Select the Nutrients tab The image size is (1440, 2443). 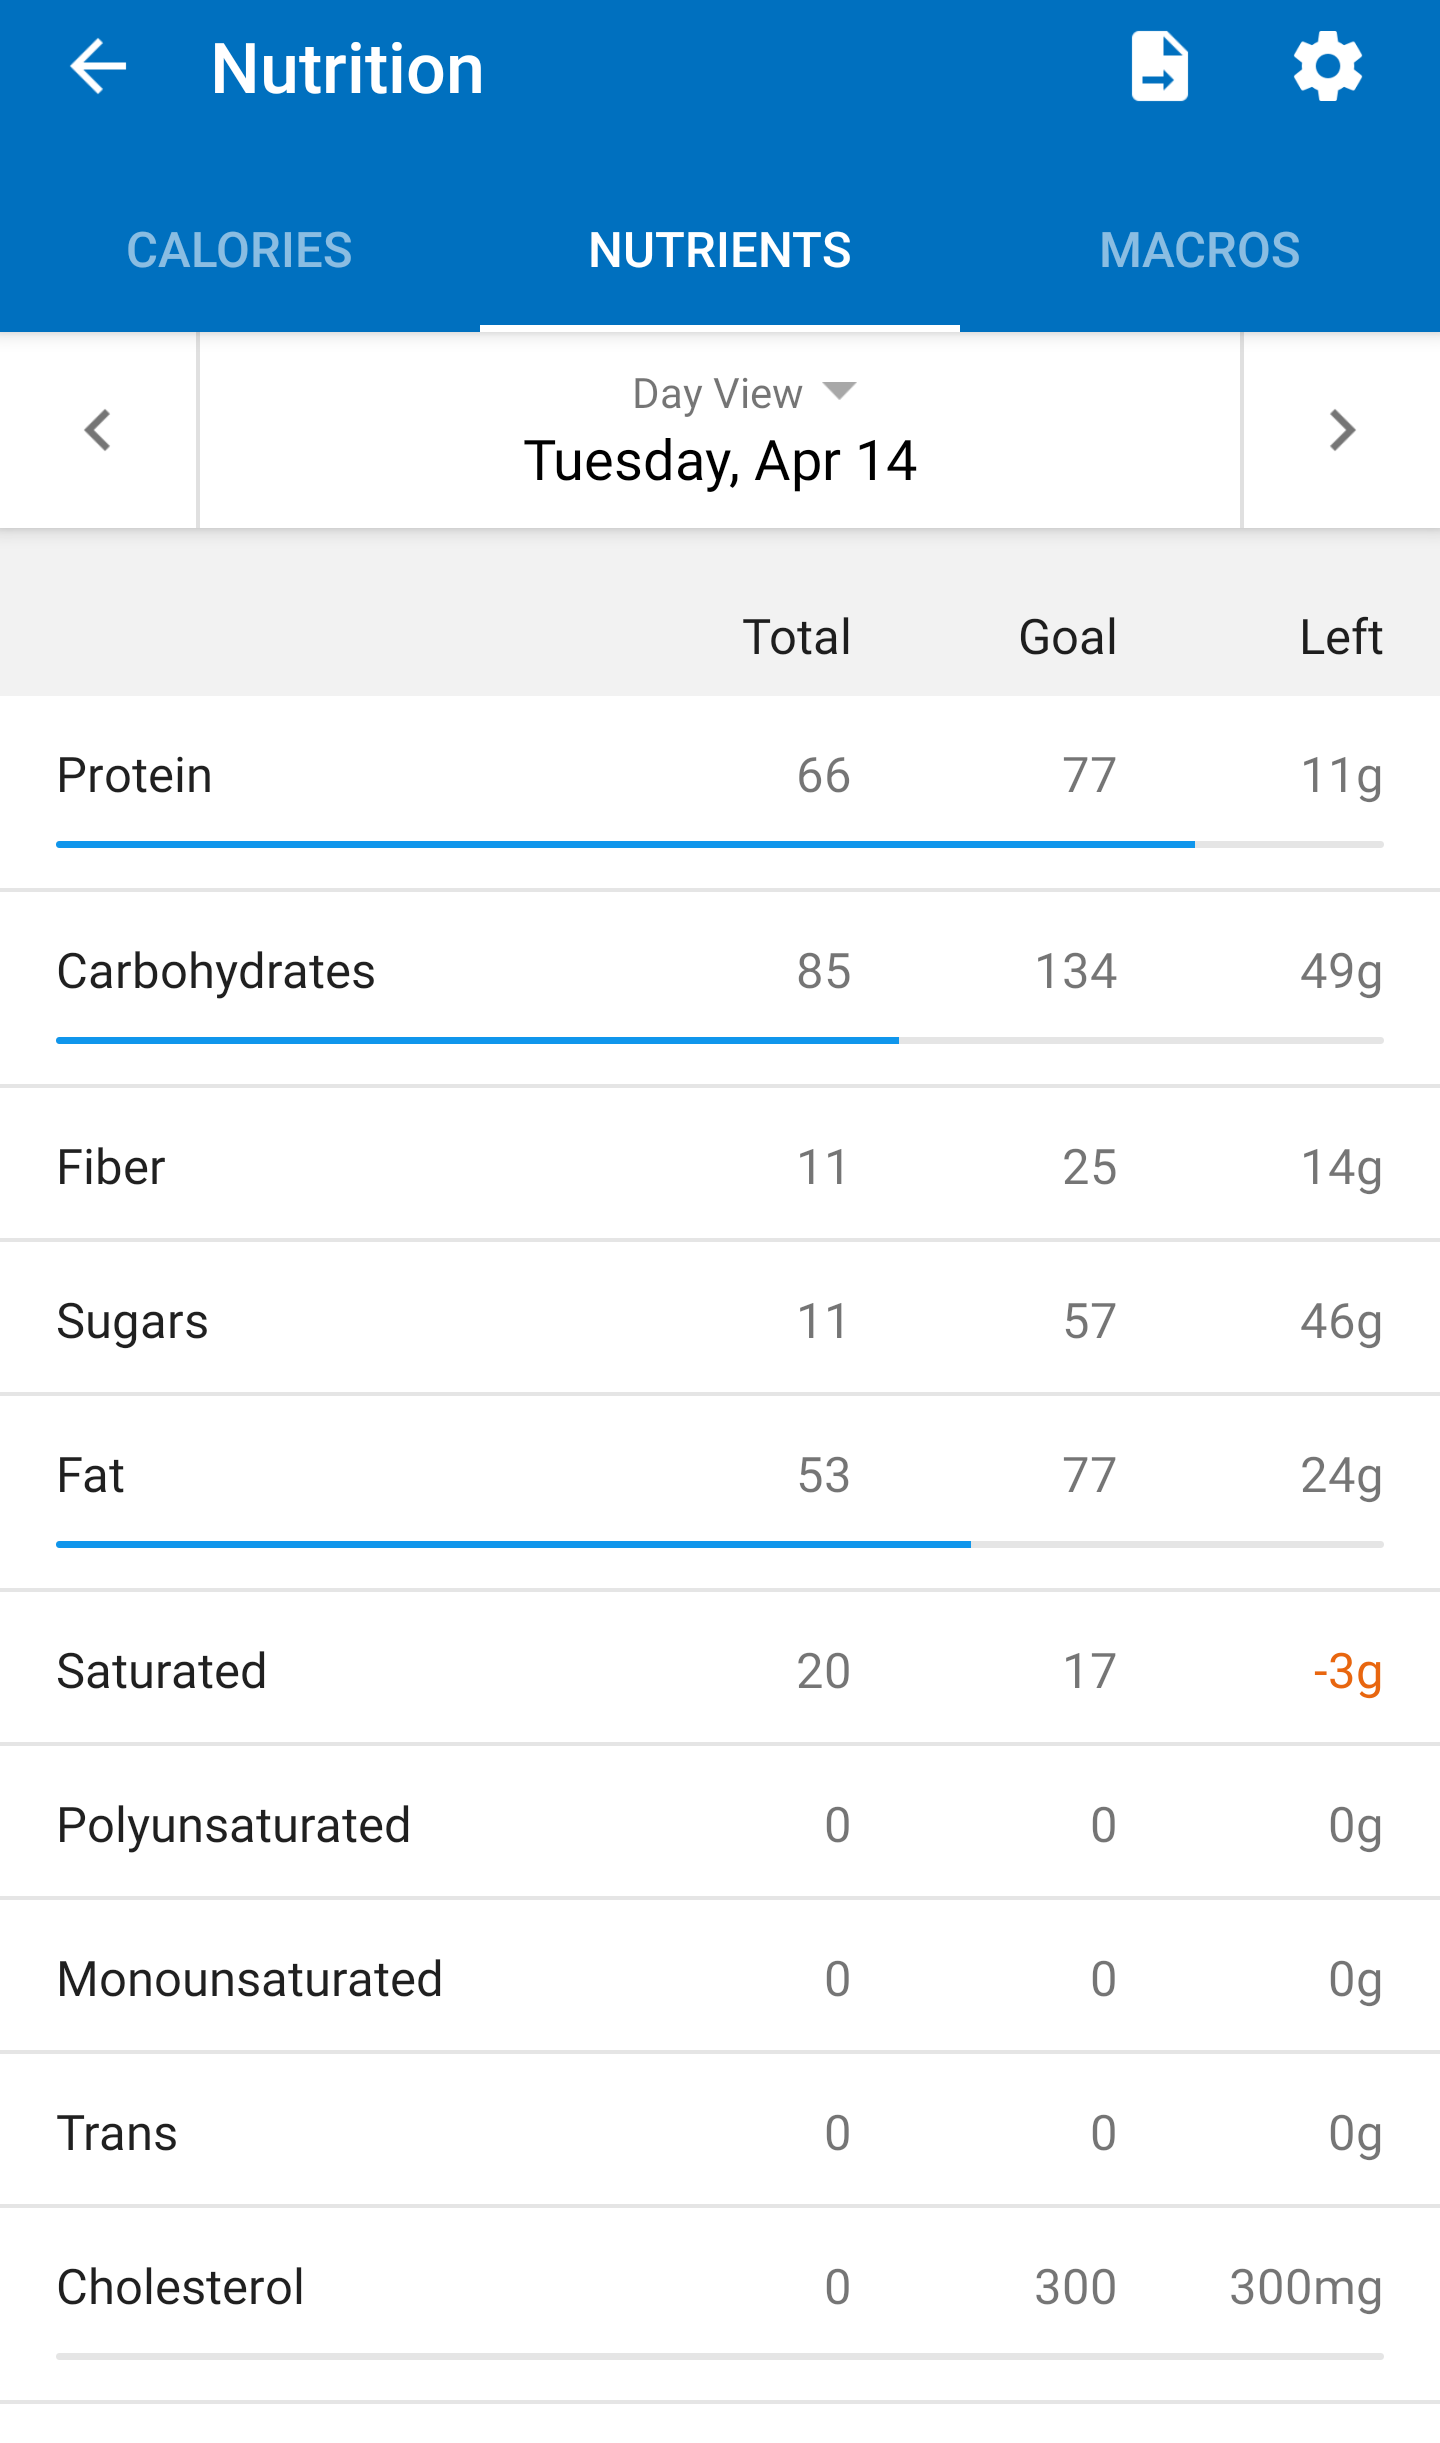pos(720,250)
